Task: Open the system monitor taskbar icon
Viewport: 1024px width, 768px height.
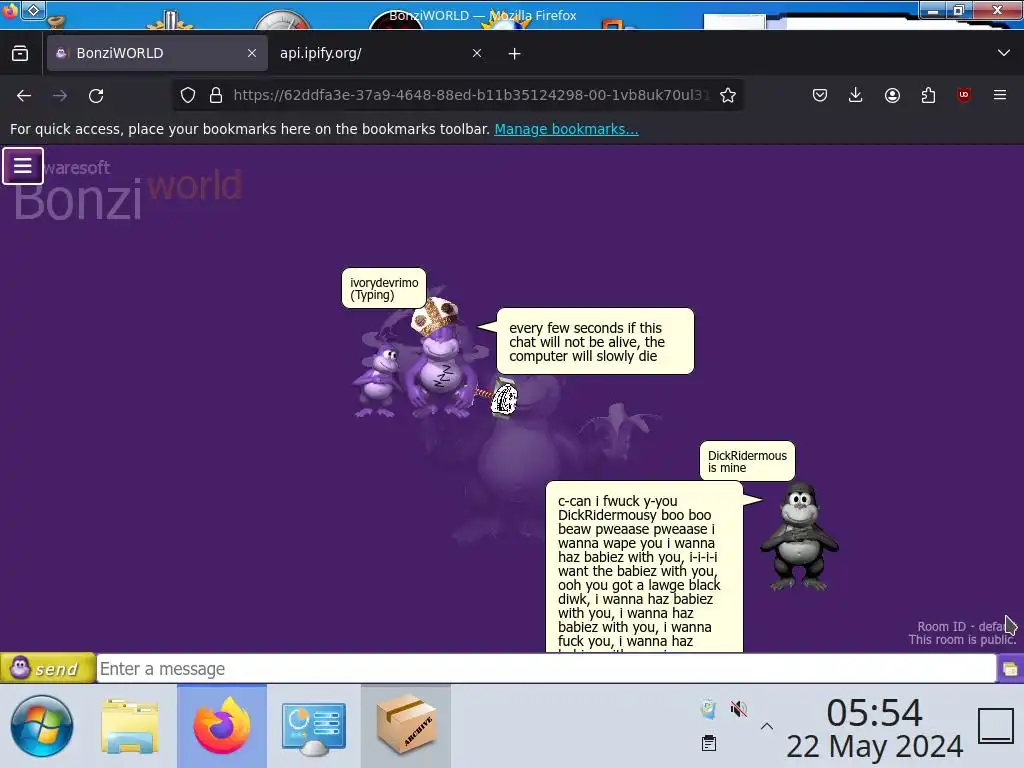Action: (313, 727)
